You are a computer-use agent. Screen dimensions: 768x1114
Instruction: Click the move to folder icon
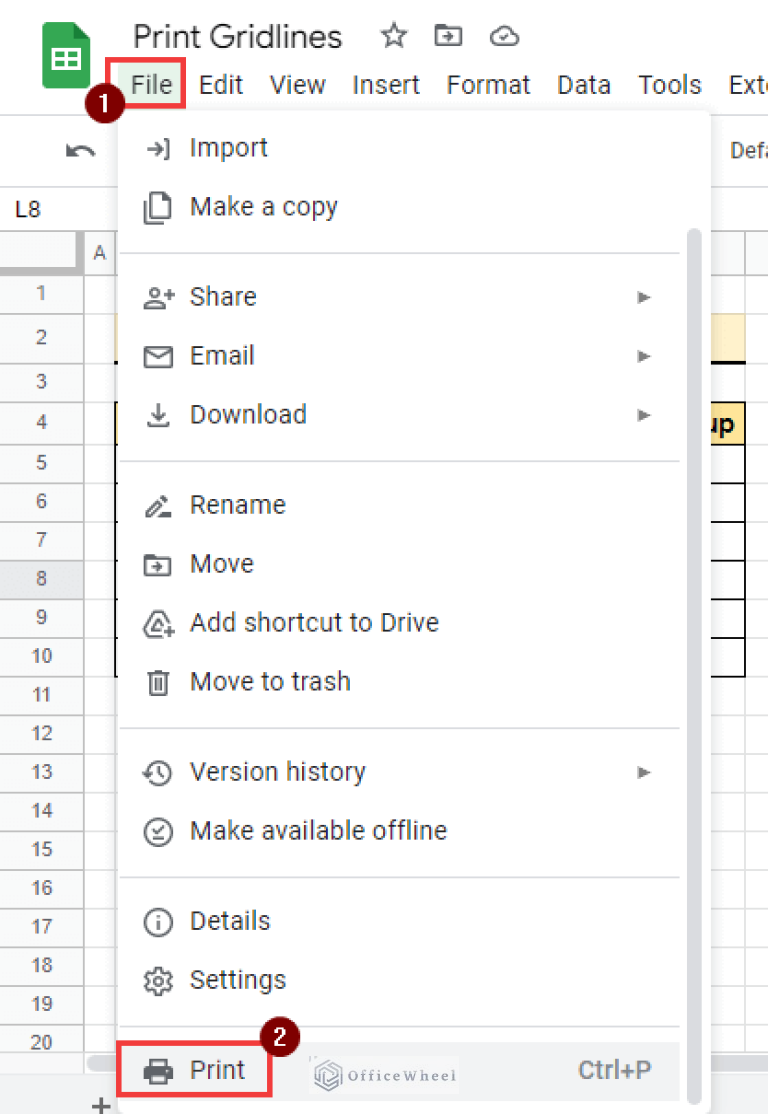(448, 37)
